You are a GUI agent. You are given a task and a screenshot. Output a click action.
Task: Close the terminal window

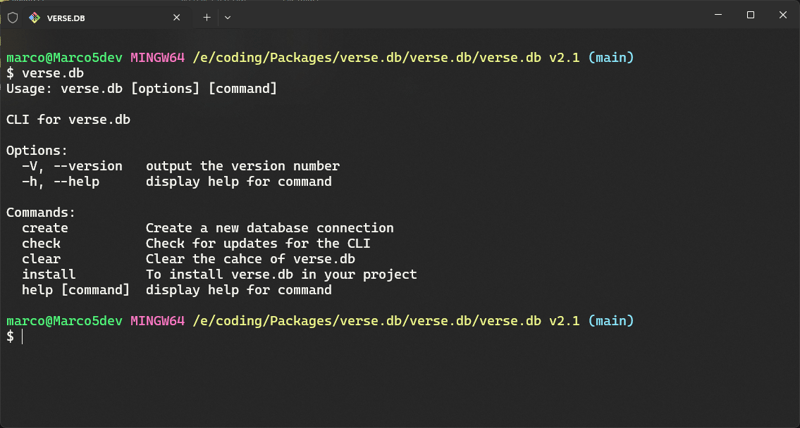(783, 15)
